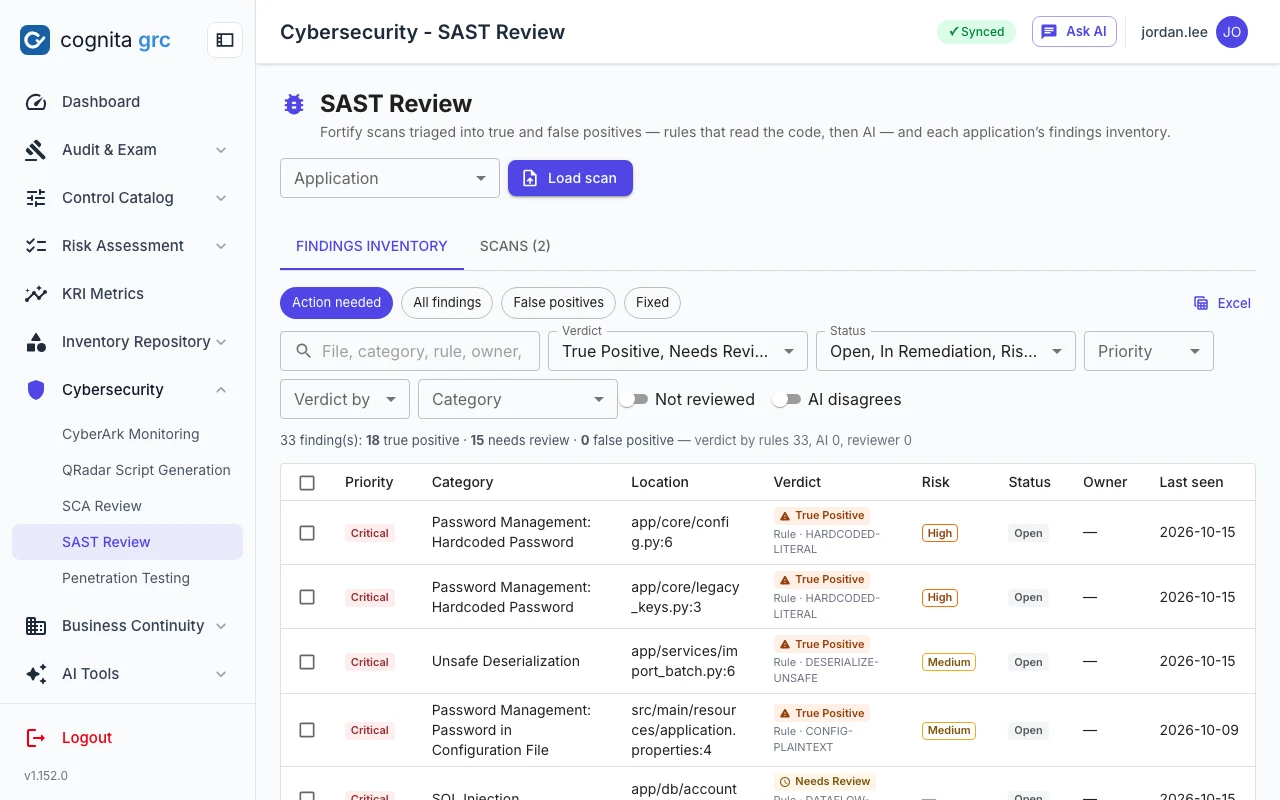Open the Status filter dropdown
1280x800 pixels.
coord(946,351)
